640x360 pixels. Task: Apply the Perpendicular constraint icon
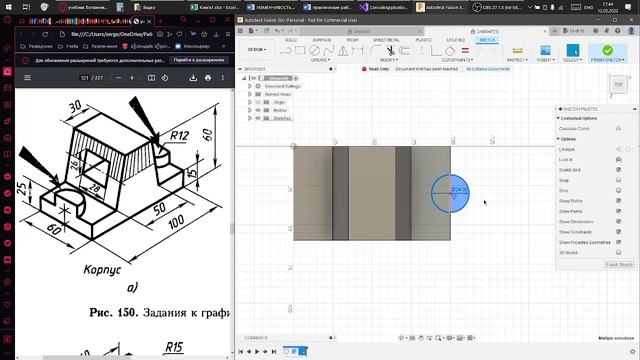click(436, 51)
